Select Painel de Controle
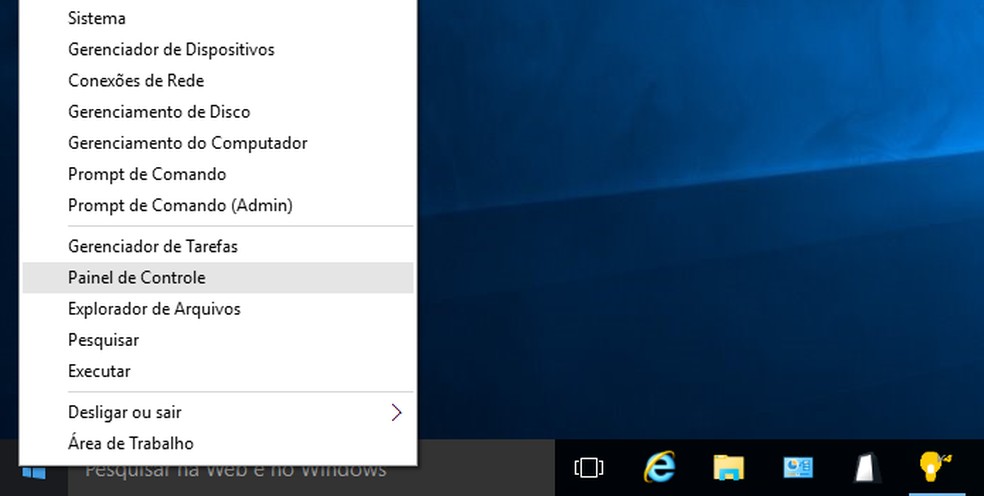Viewport: 984px width, 496px height. click(x=217, y=278)
